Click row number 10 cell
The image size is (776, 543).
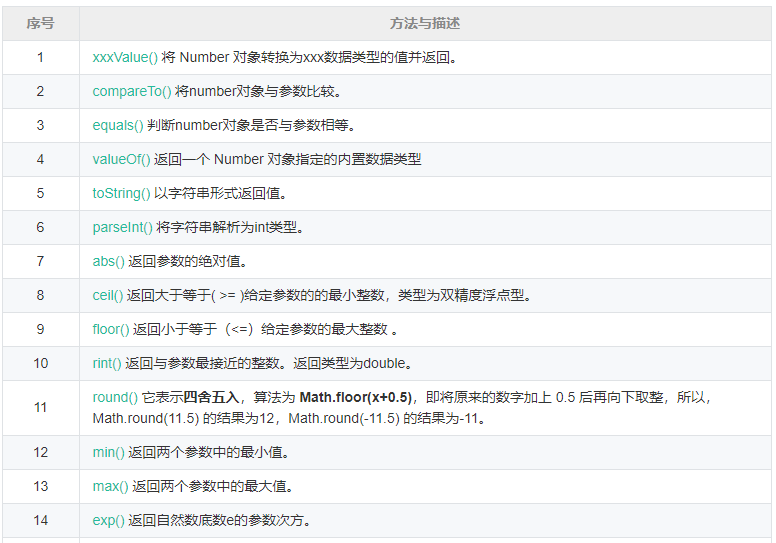(41, 363)
